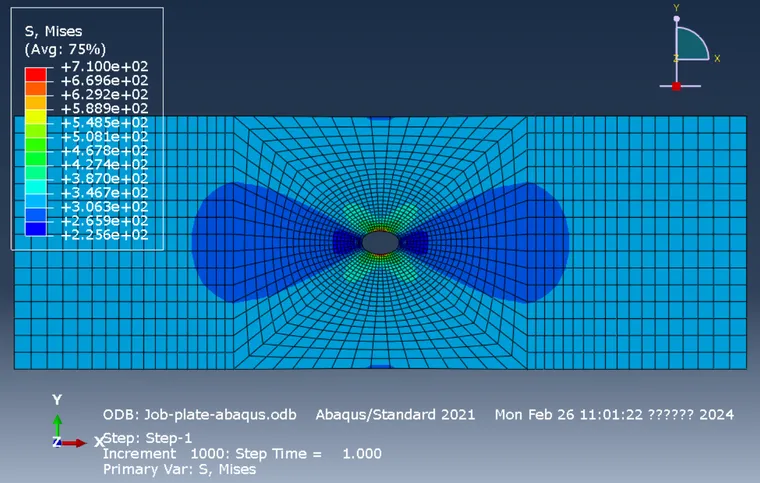Click the Increment 1000 step time line
The height and width of the screenshot is (483, 760).
pyautogui.click(x=242, y=454)
